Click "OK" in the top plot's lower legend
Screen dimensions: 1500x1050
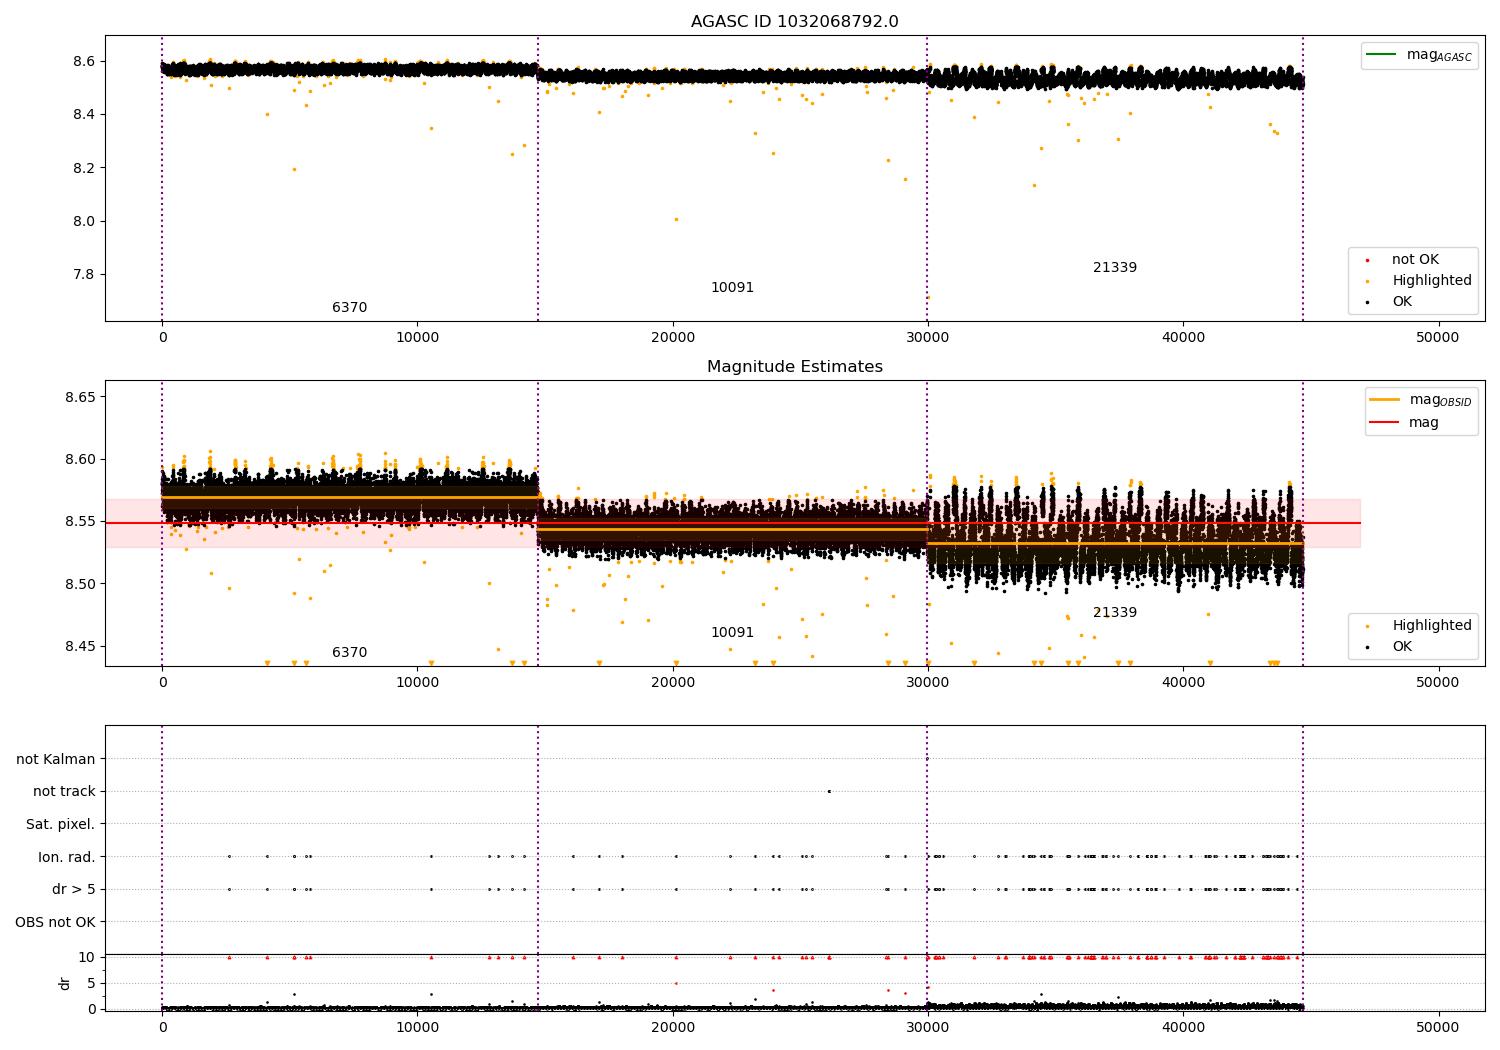(1402, 302)
